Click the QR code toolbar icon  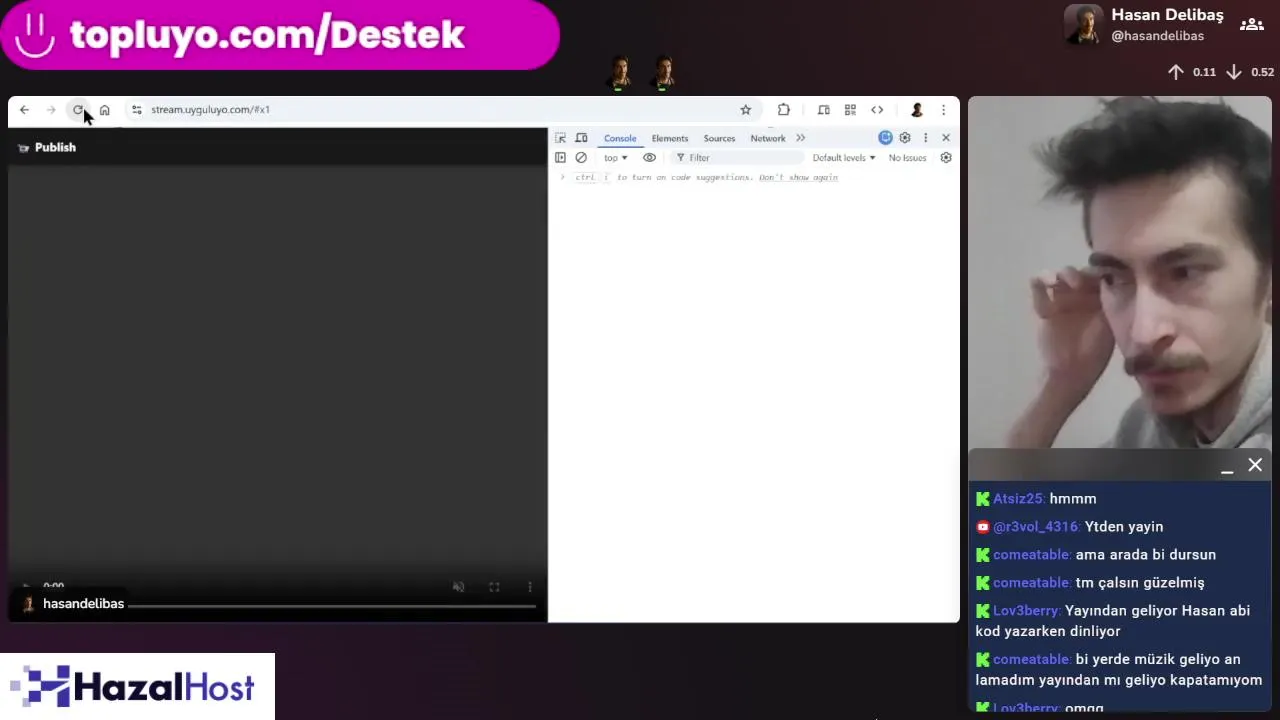(x=850, y=110)
